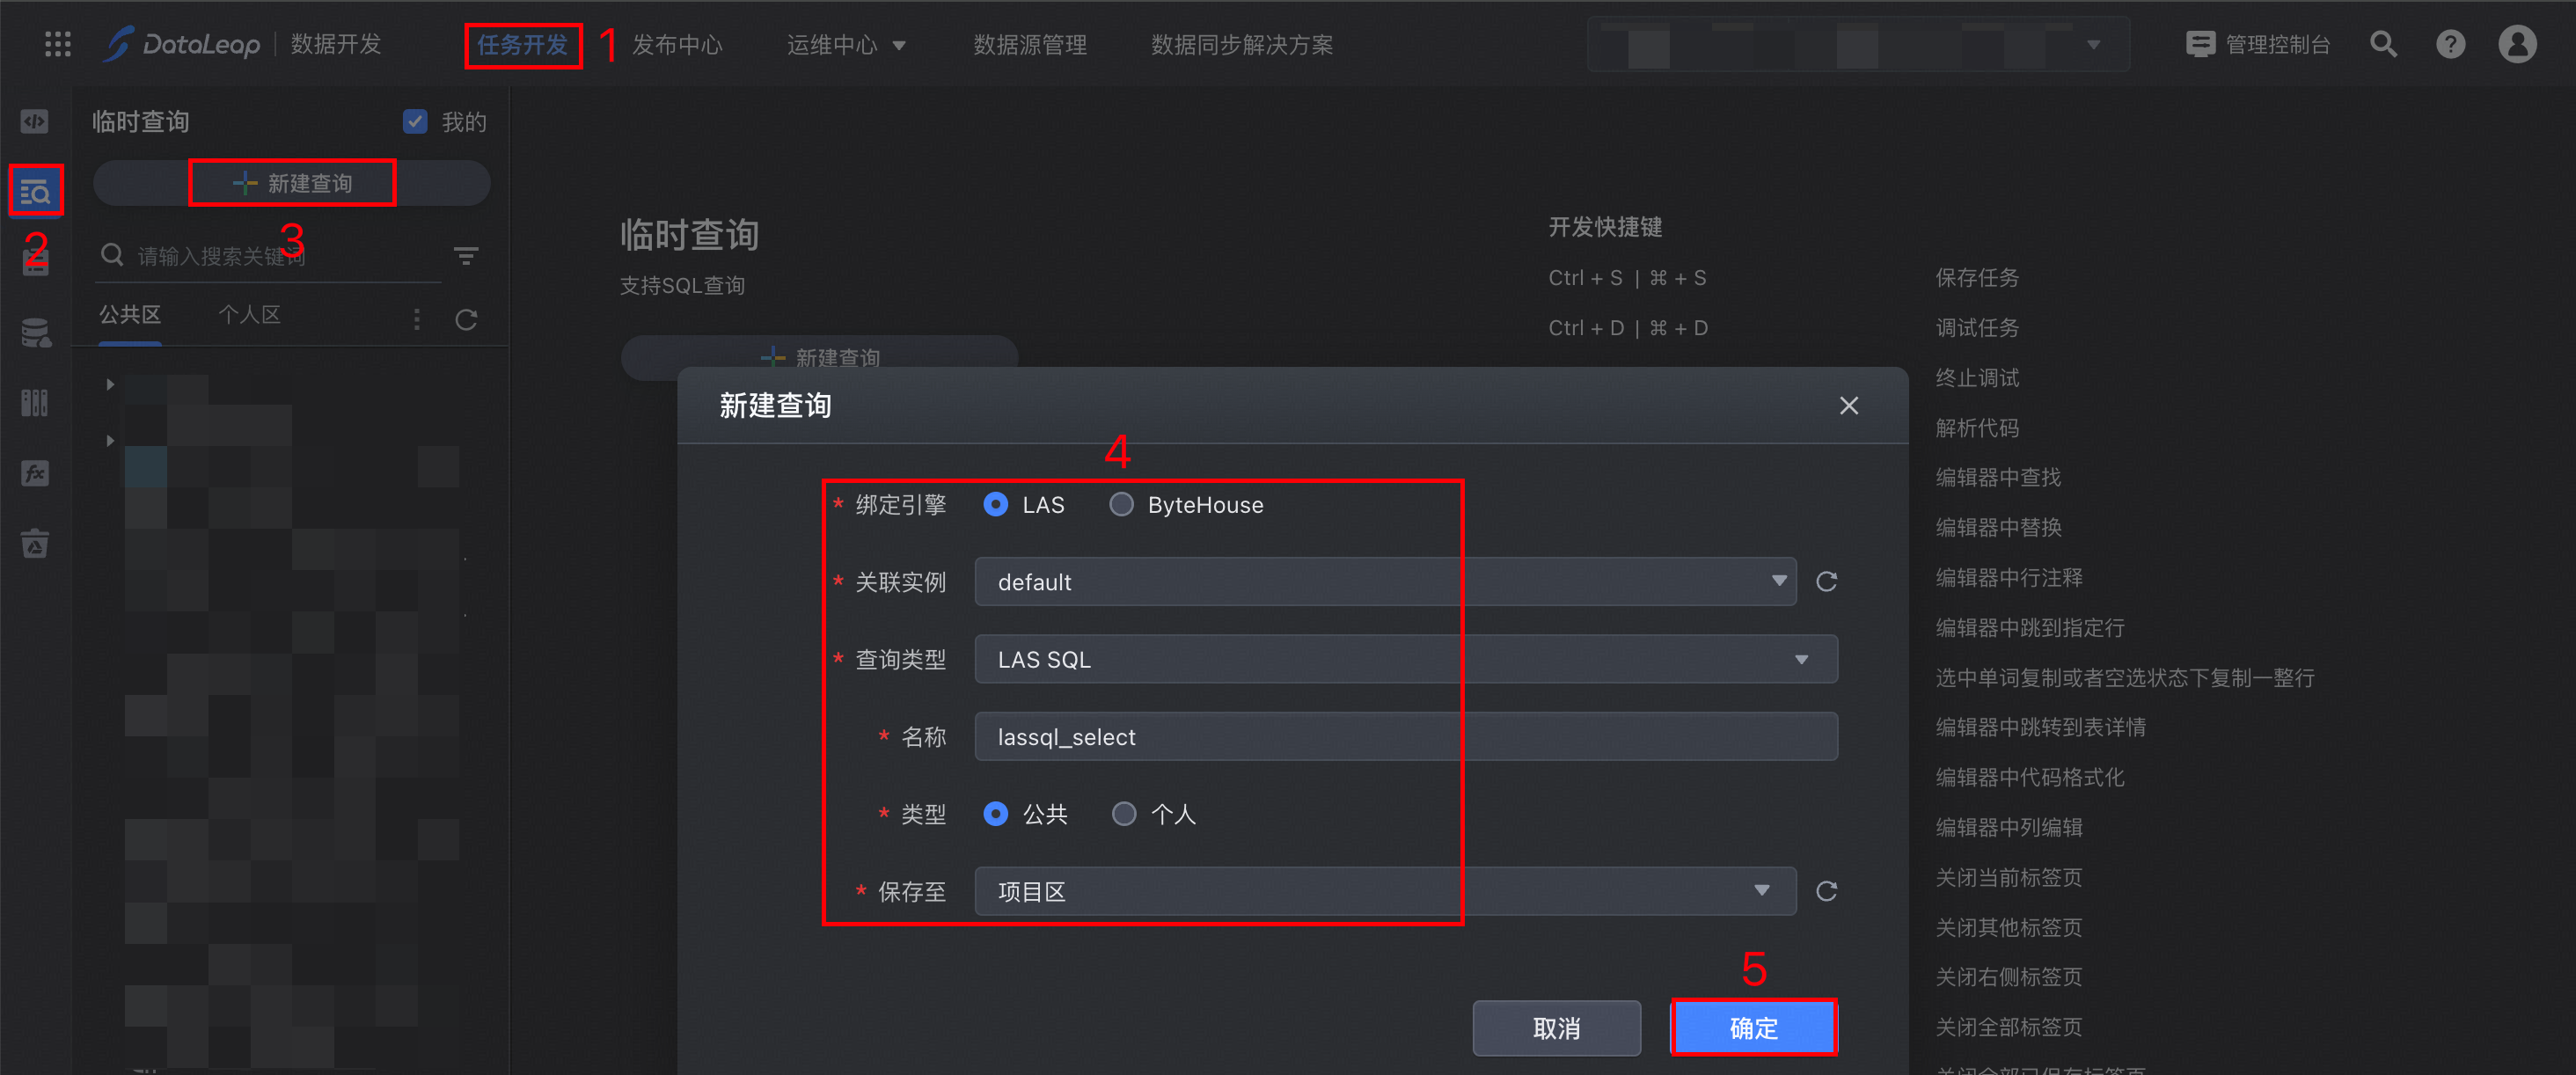Click the temporary query sidebar icon
2576x1075 pixels.
point(35,191)
